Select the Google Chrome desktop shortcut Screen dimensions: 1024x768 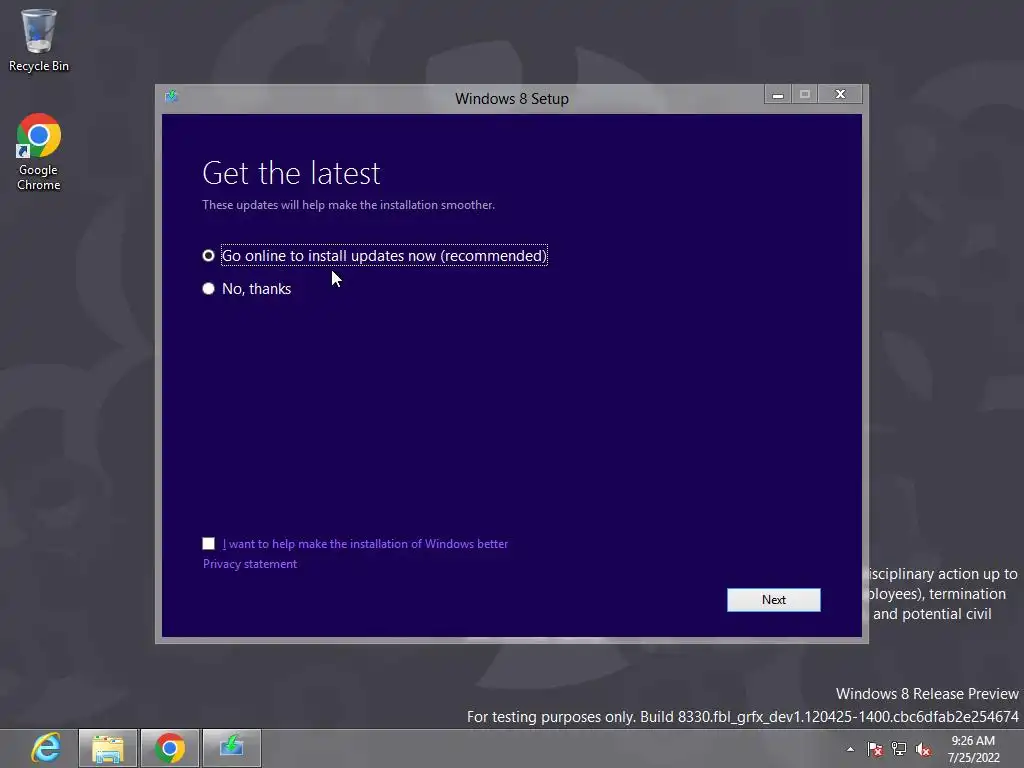pyautogui.click(x=39, y=152)
